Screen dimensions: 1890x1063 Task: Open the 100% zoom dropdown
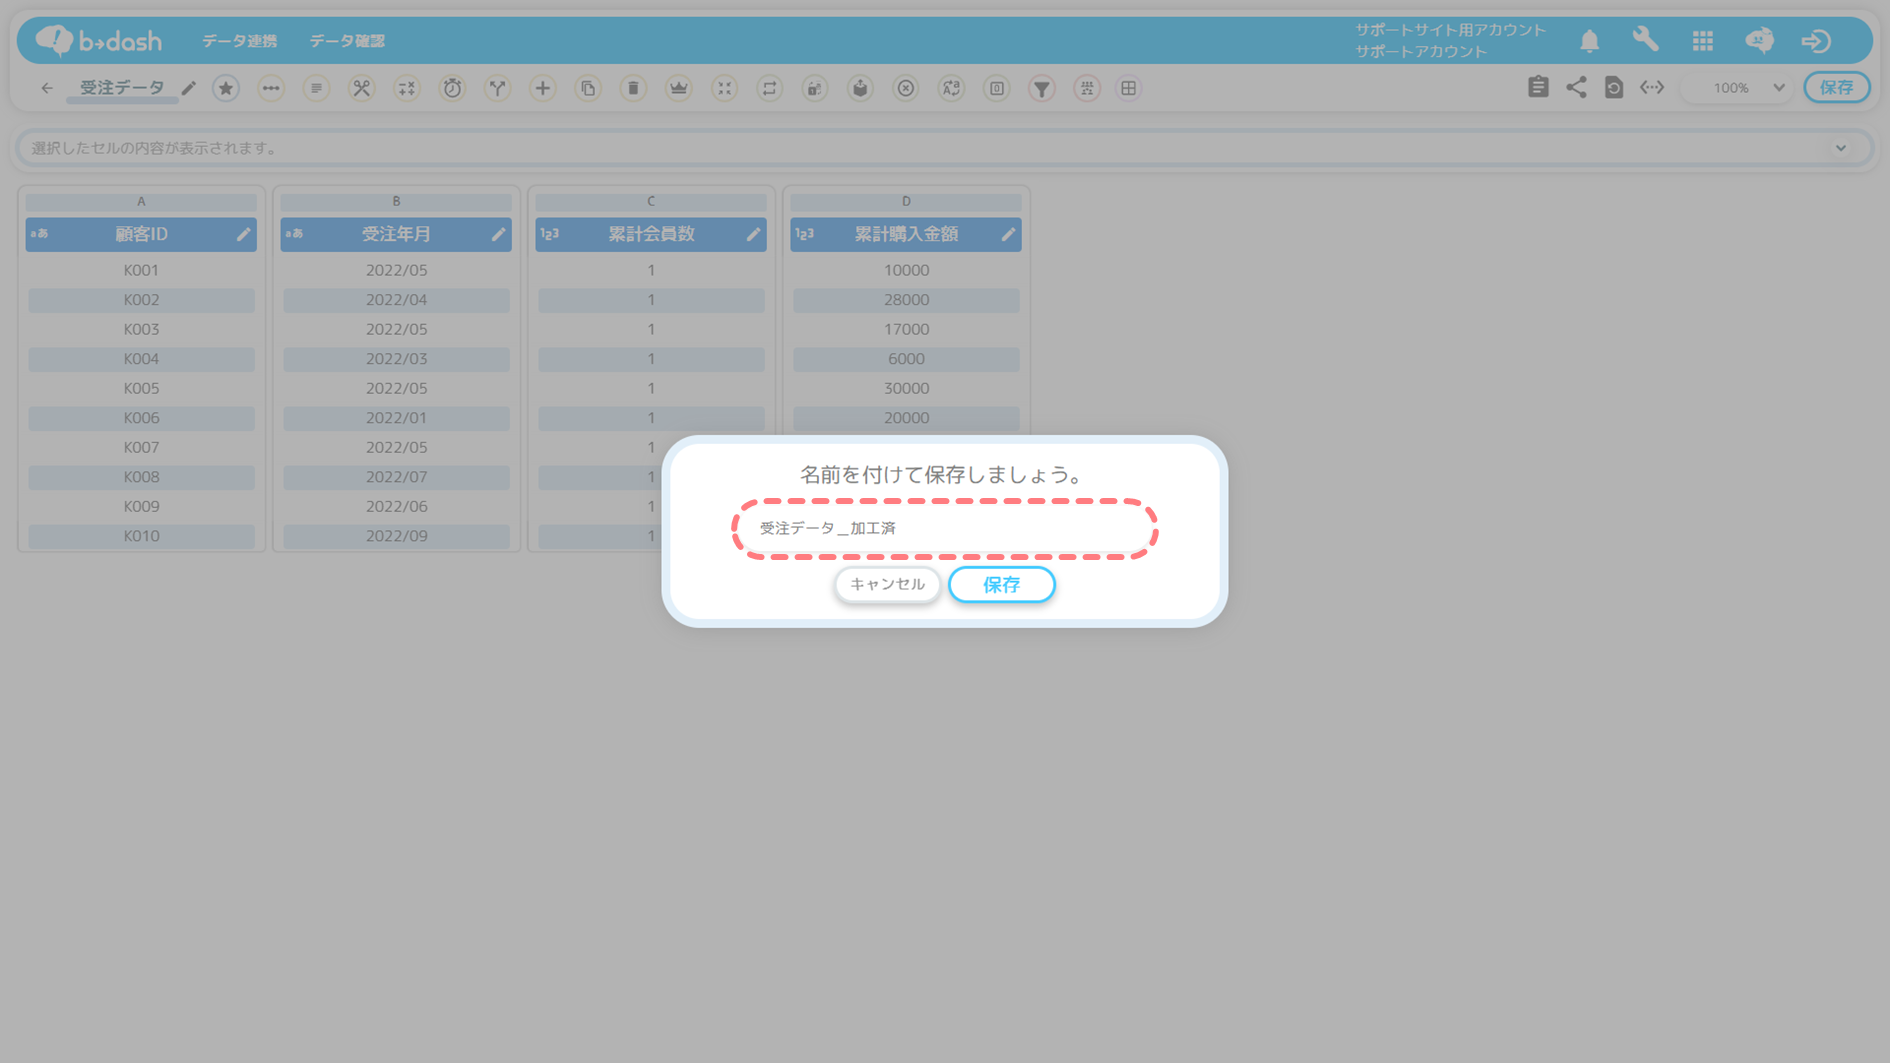point(1737,88)
